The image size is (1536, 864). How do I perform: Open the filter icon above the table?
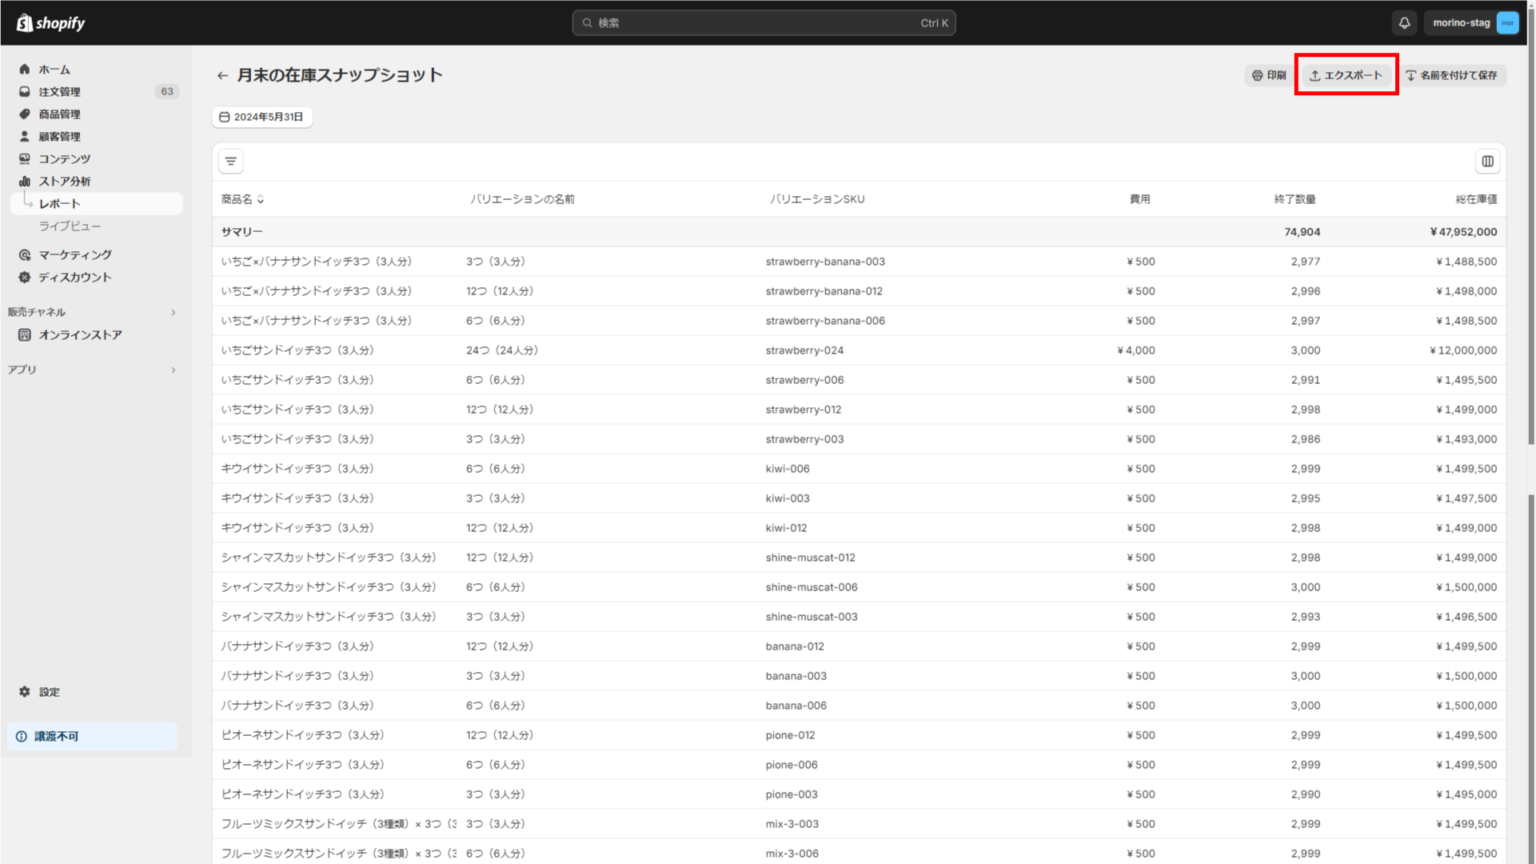[x=231, y=161]
